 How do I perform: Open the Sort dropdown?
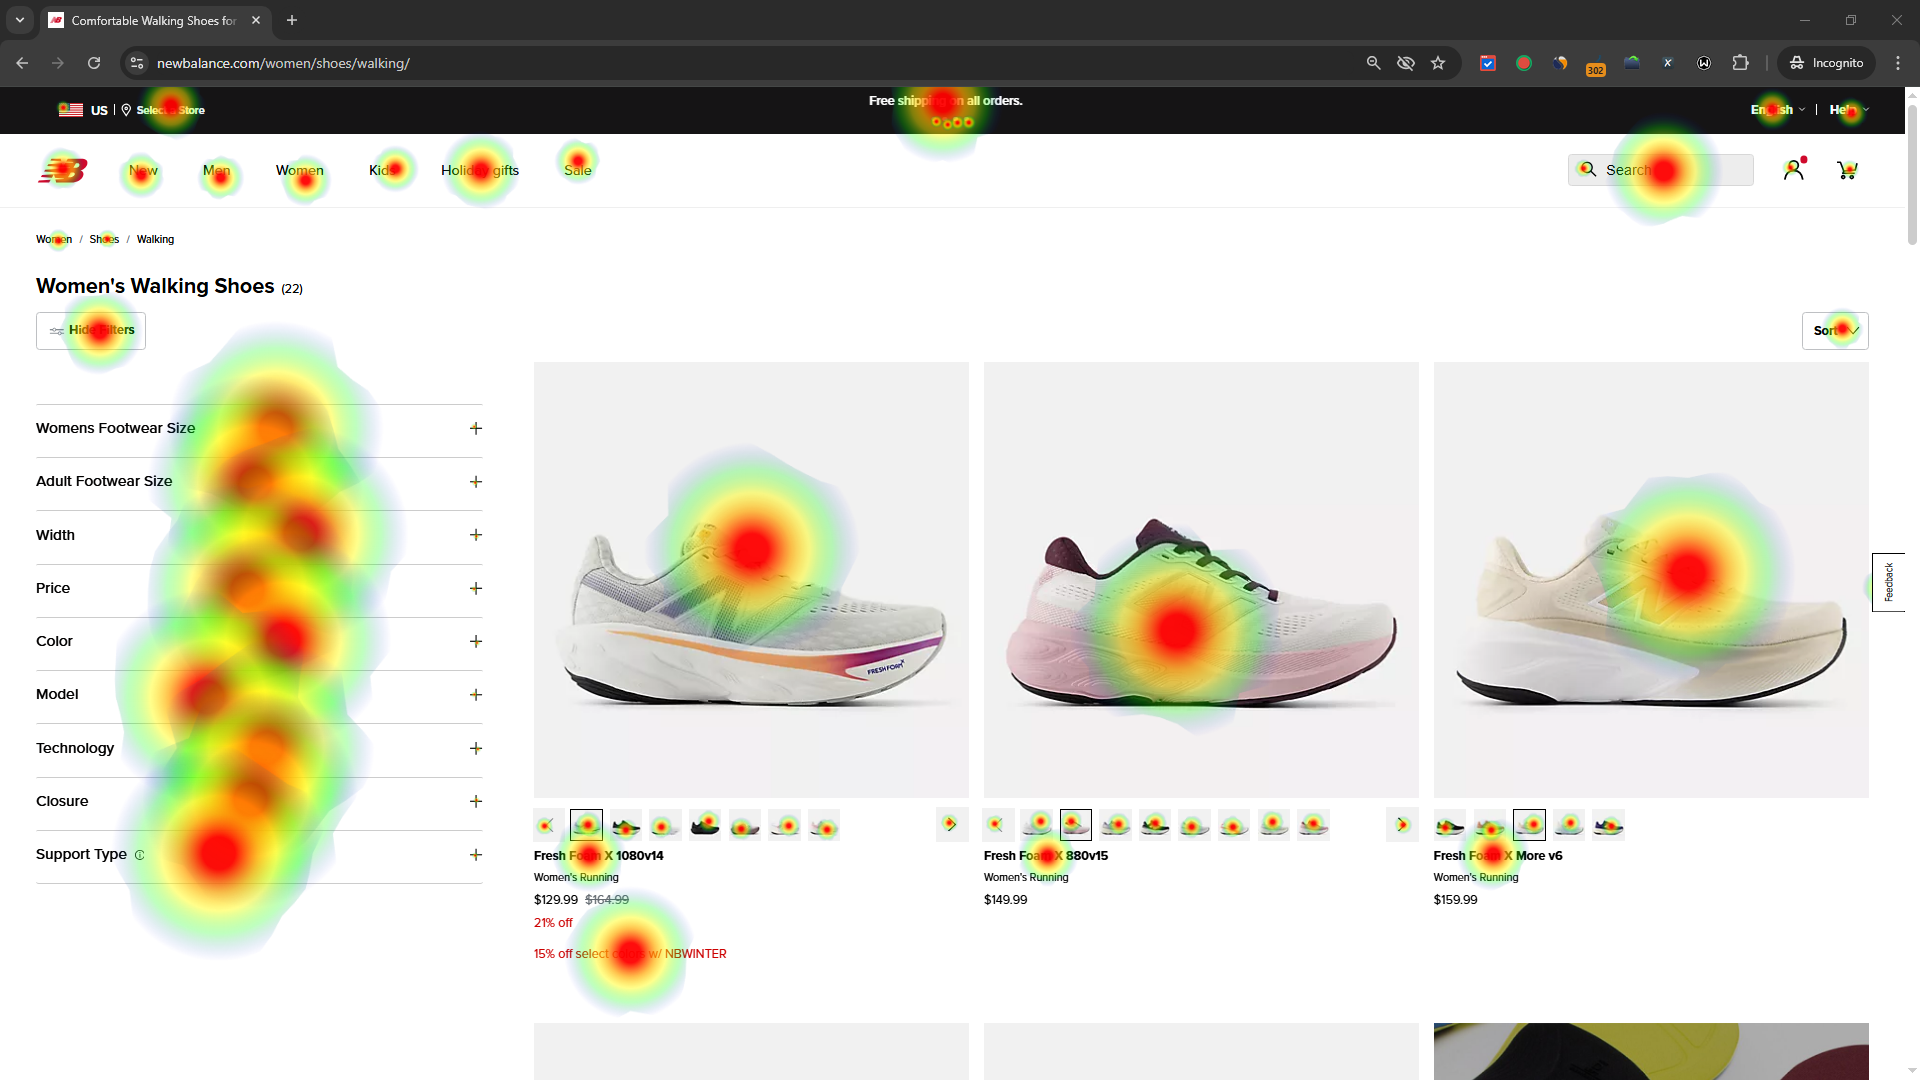(x=1835, y=331)
